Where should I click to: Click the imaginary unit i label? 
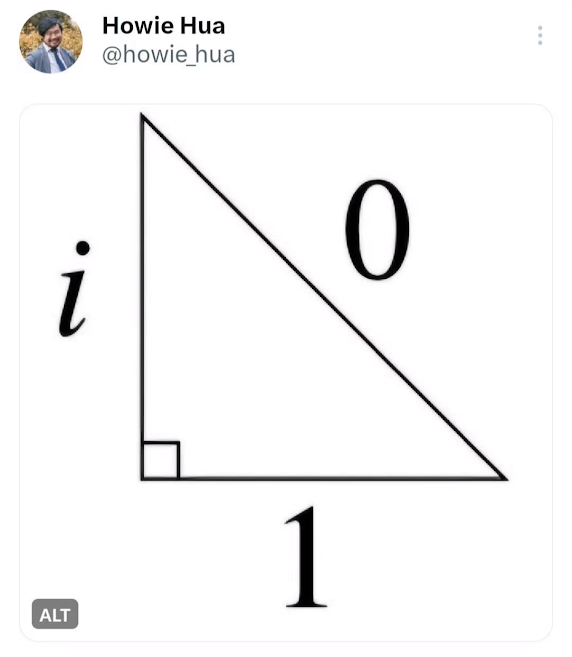74,289
